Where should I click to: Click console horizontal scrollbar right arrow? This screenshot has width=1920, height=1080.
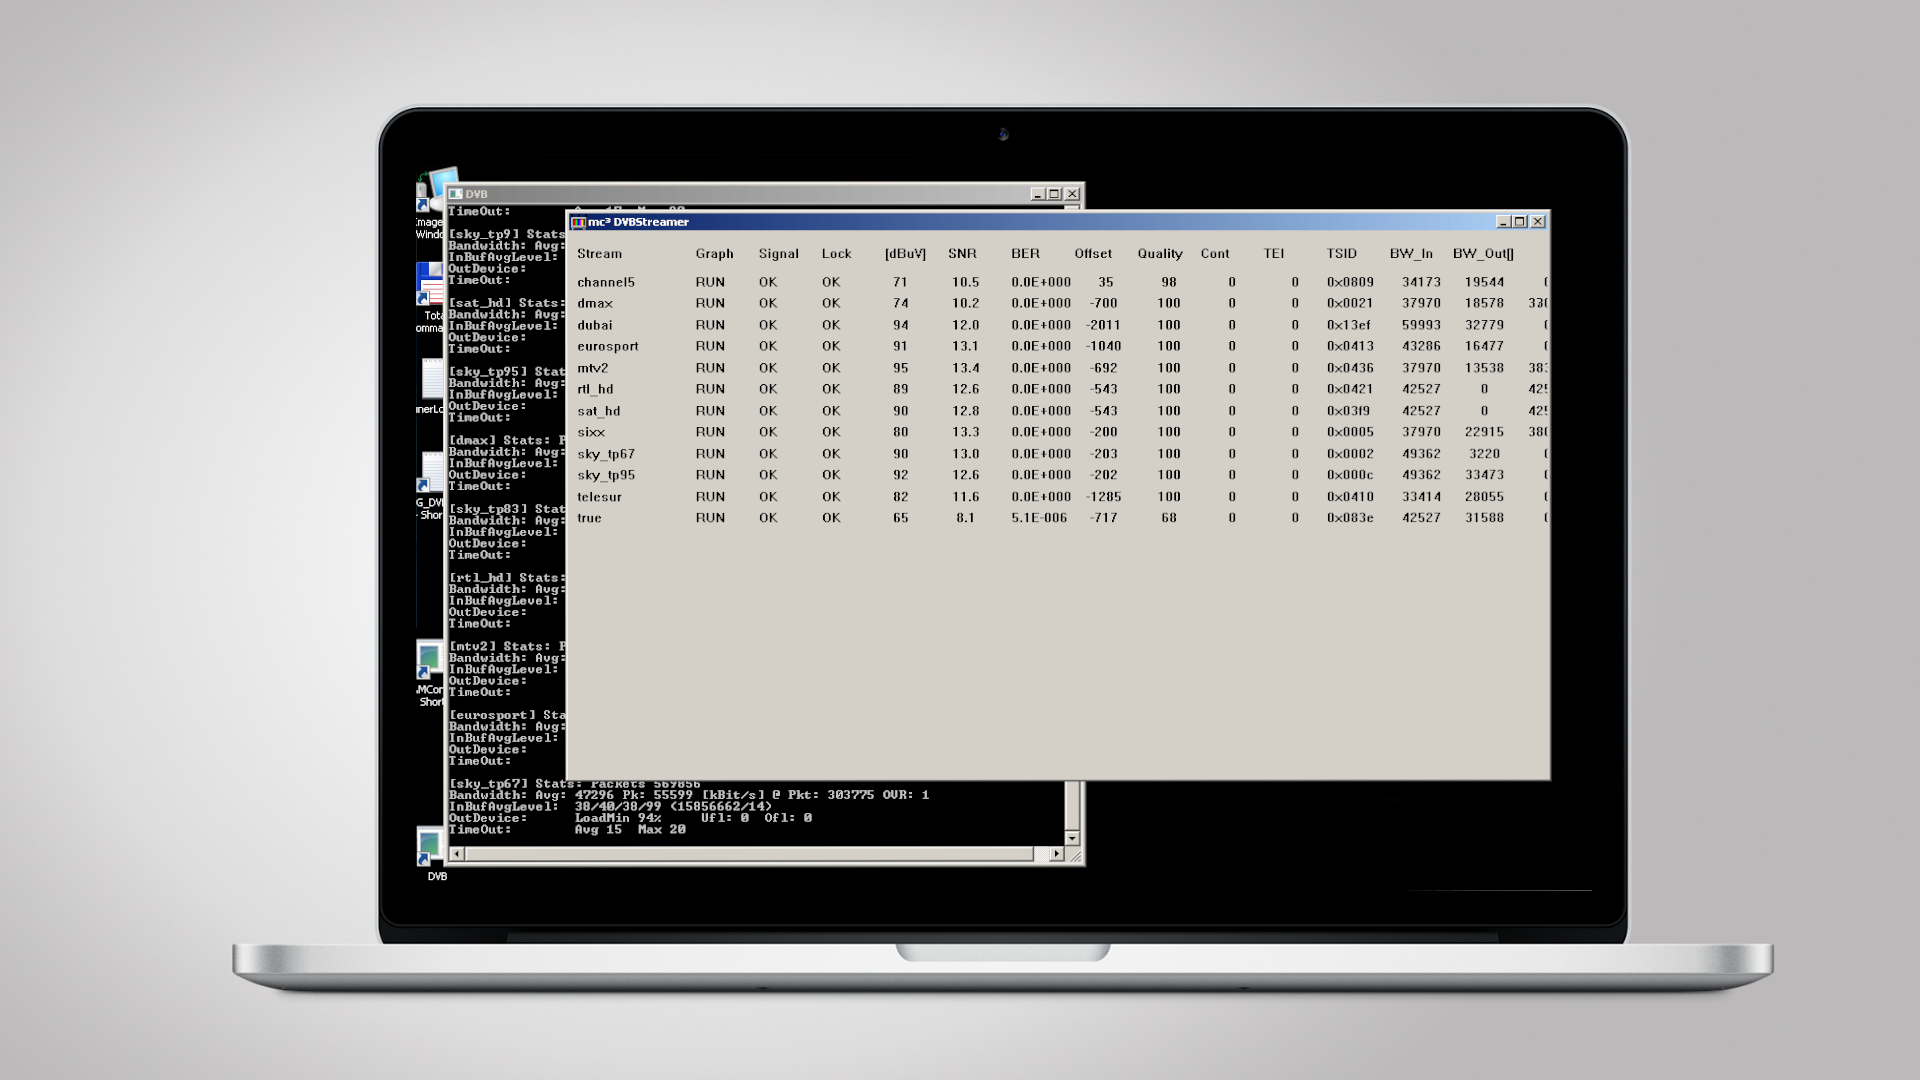pos(1056,854)
